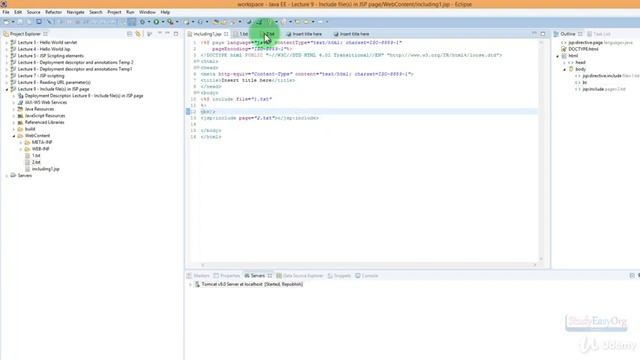Click the Debug toolbar icon
Screen dimensions: 640x360
coord(142,22)
